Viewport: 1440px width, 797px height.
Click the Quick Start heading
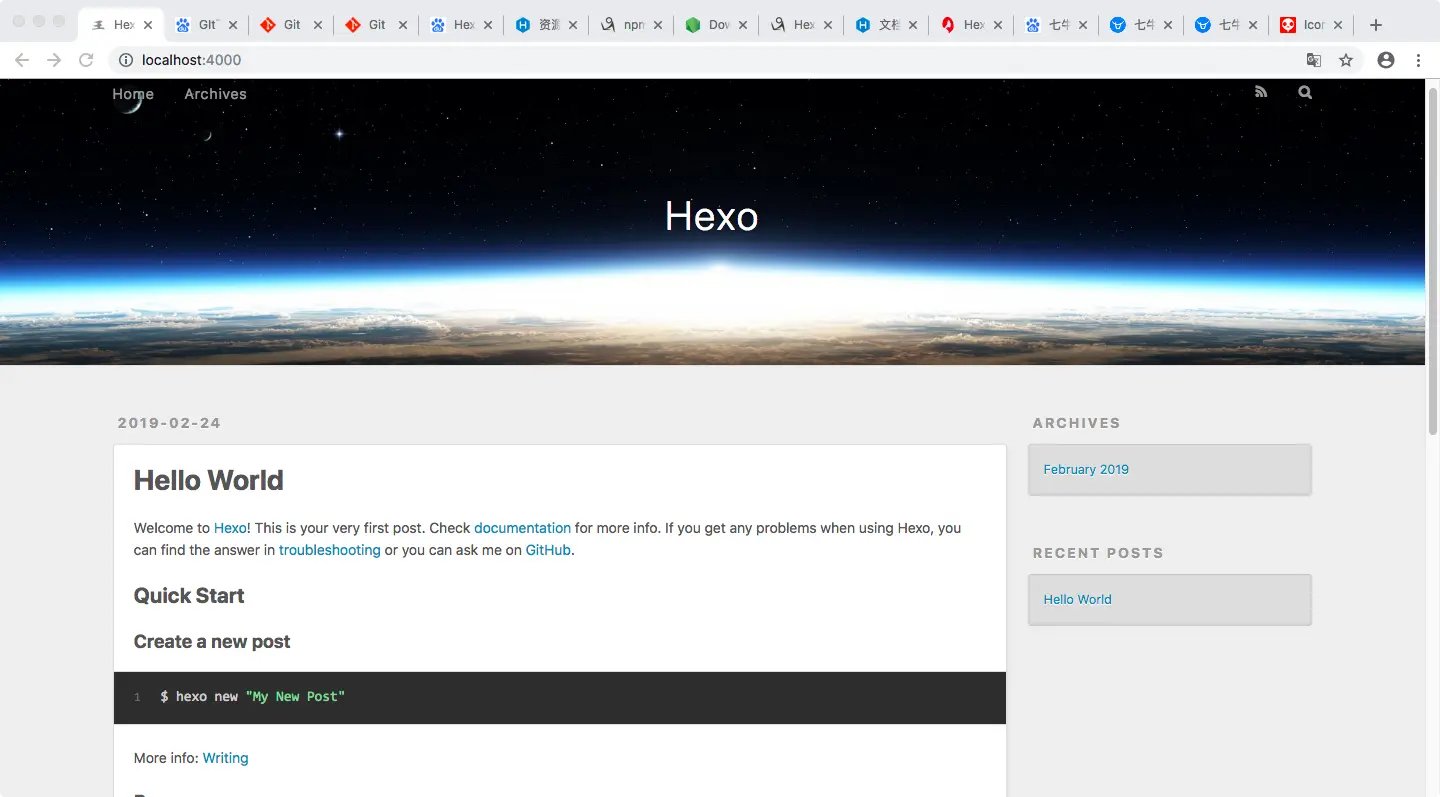189,596
